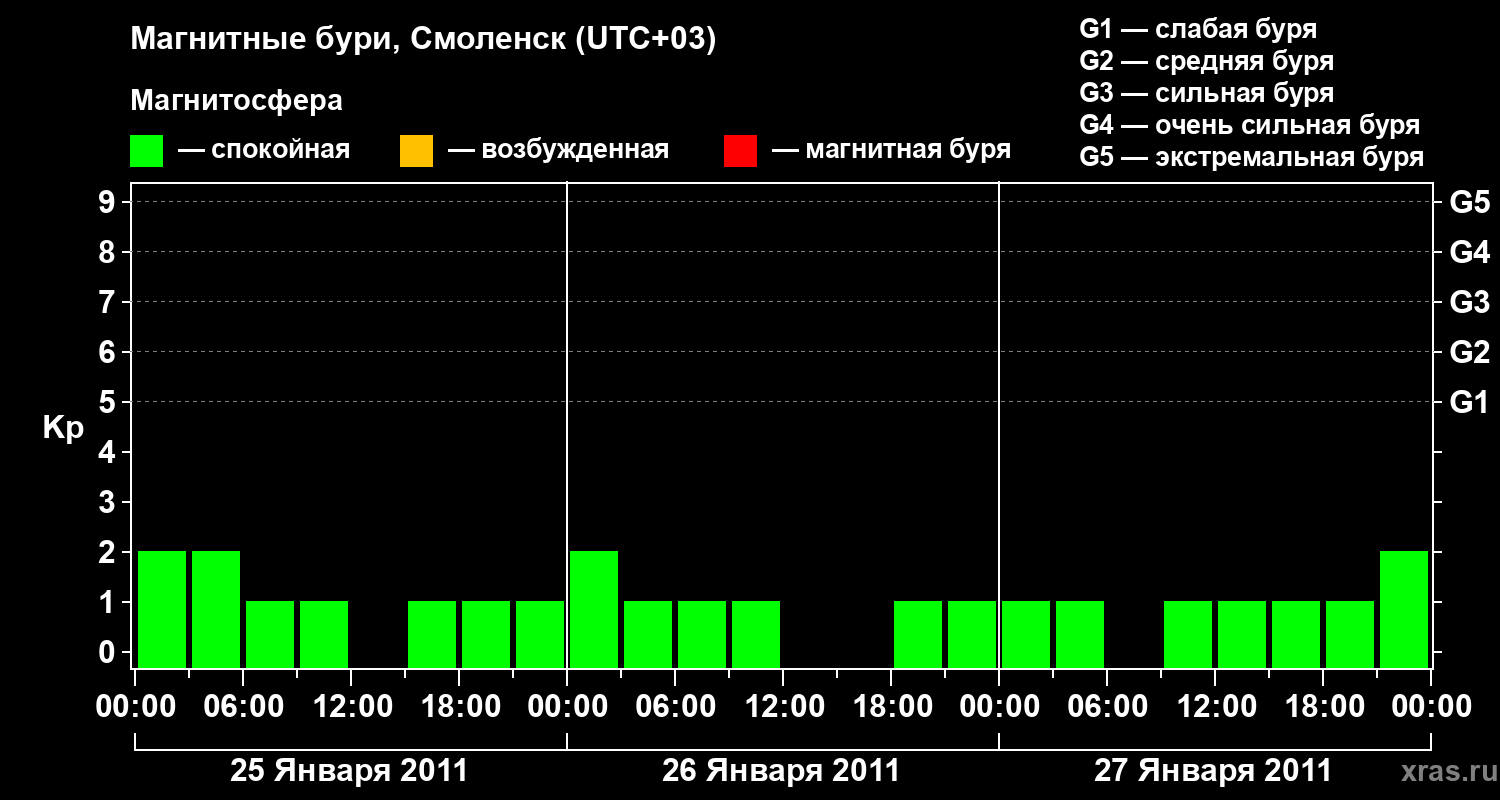Click 'G1 — слабая буря' legend line
This screenshot has width=1500, height=800.
point(1198,29)
